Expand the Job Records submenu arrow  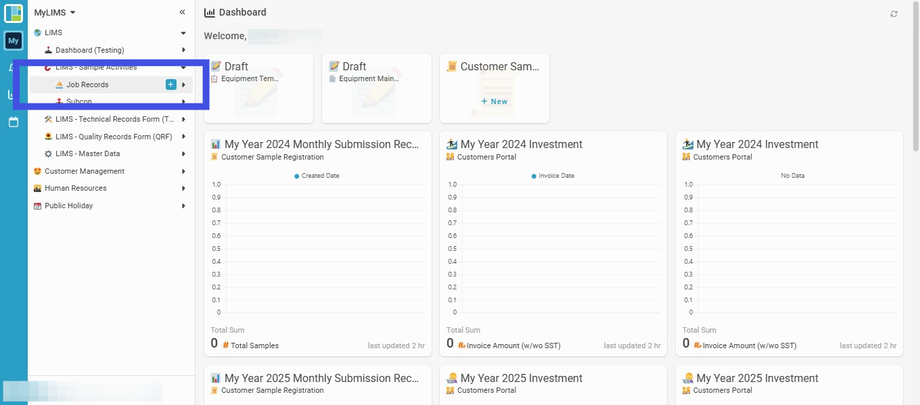184,85
